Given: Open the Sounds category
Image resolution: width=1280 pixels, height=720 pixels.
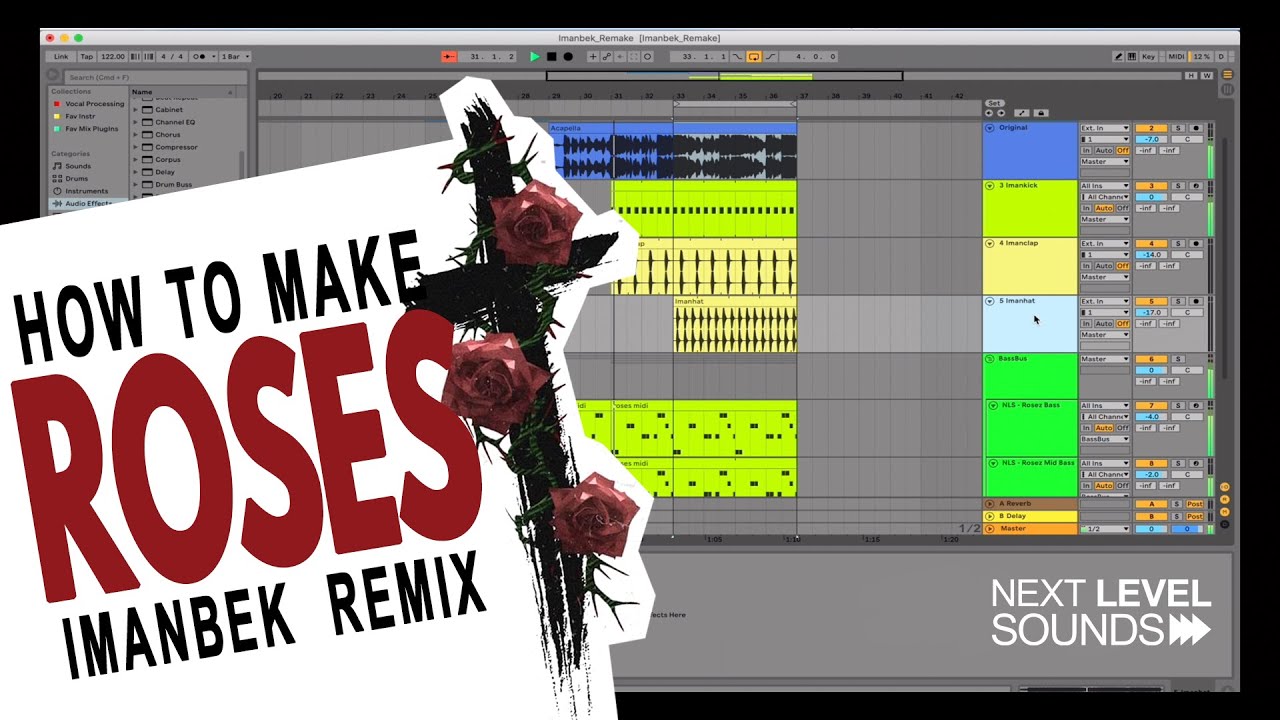Looking at the screenshot, I should pos(78,166).
